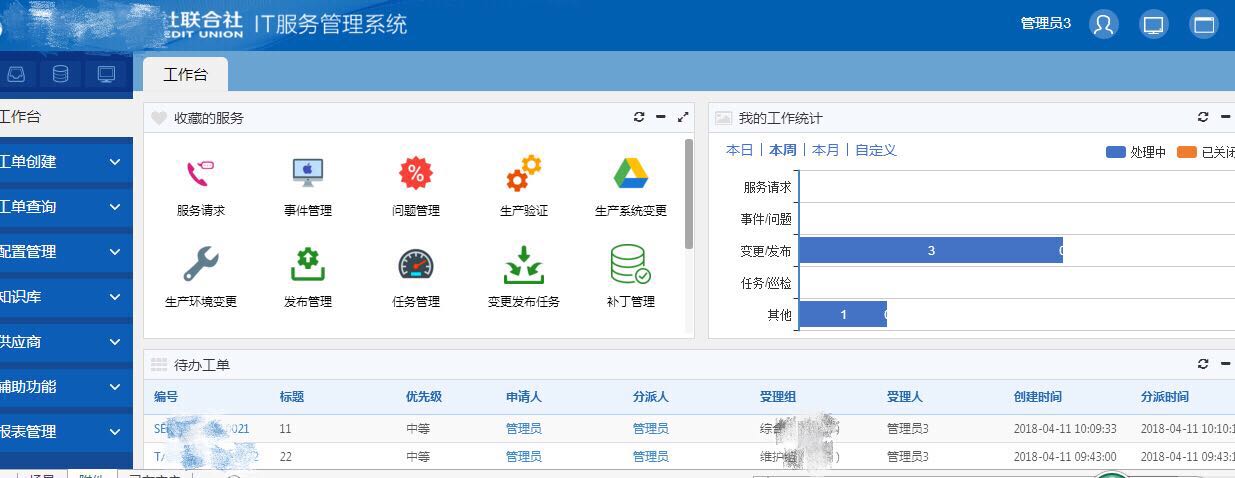
Task: Maximize the 收藏的服务 panel
Action: [x=683, y=117]
